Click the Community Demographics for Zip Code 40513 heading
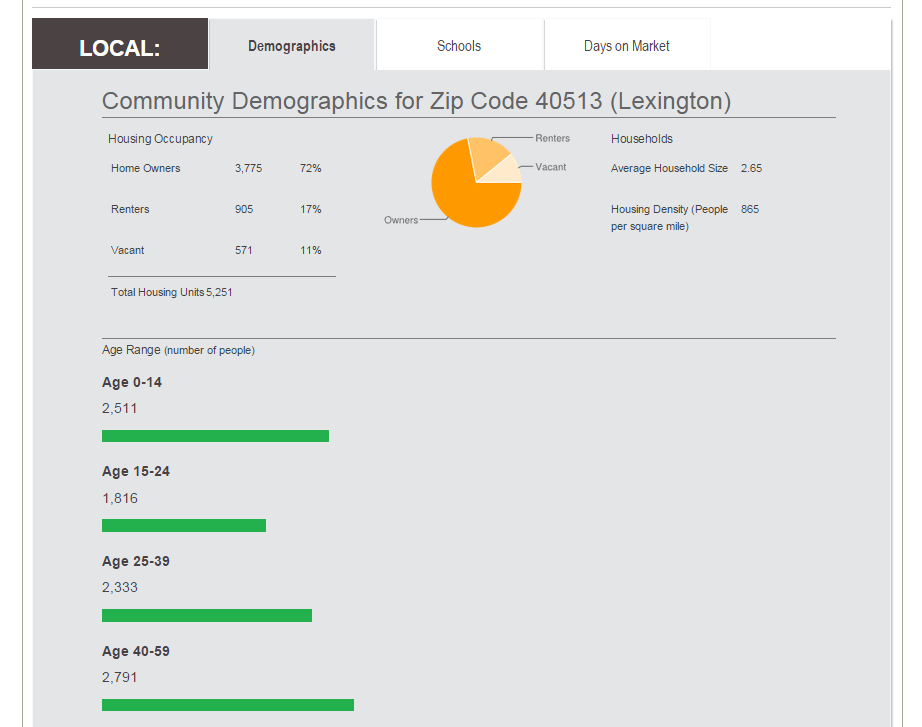922x727 pixels. point(416,101)
